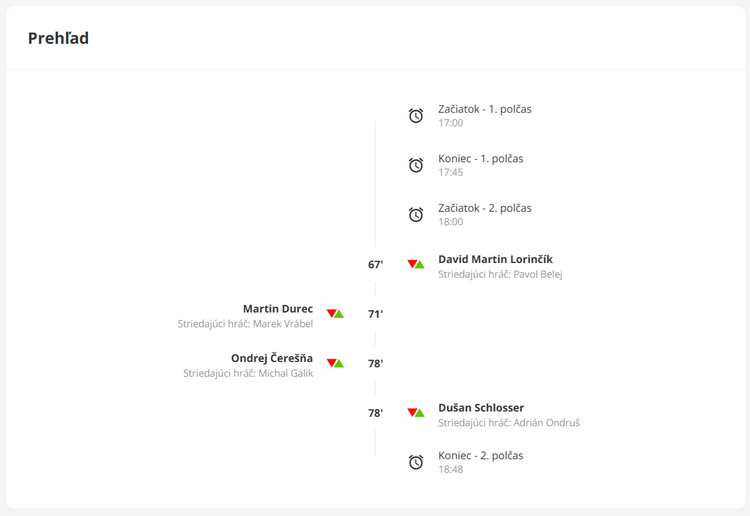Open player David Martin Lorinčík
Image resolution: width=750 pixels, height=516 pixels.
495,259
